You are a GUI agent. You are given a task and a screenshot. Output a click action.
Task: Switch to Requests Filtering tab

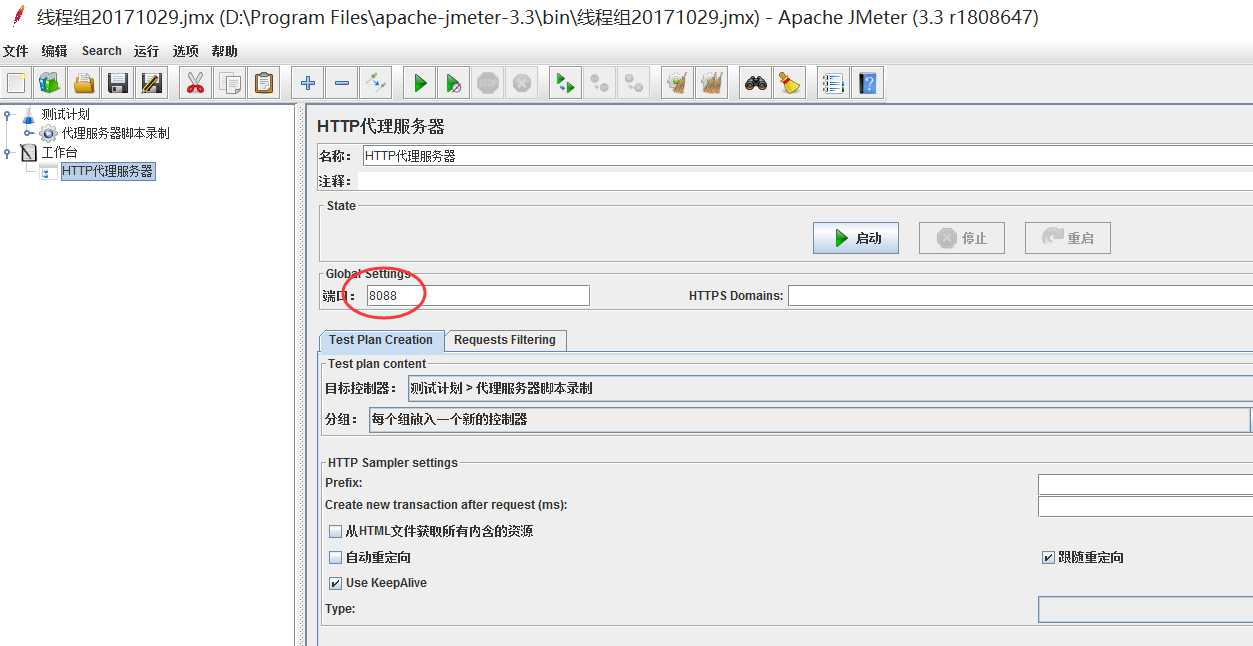point(505,340)
